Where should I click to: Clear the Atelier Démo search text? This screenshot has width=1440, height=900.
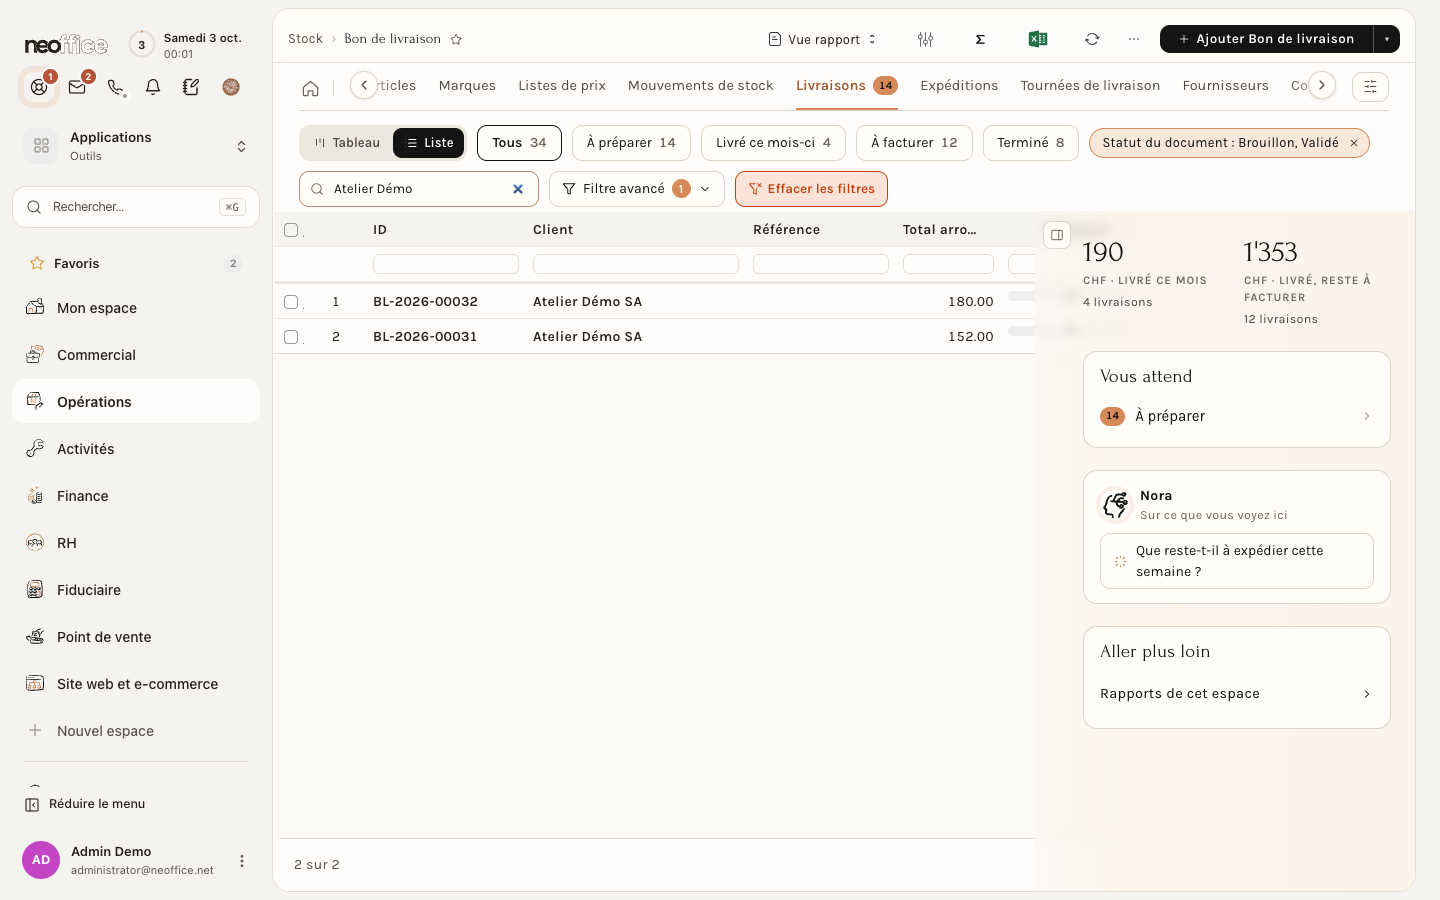click(518, 189)
